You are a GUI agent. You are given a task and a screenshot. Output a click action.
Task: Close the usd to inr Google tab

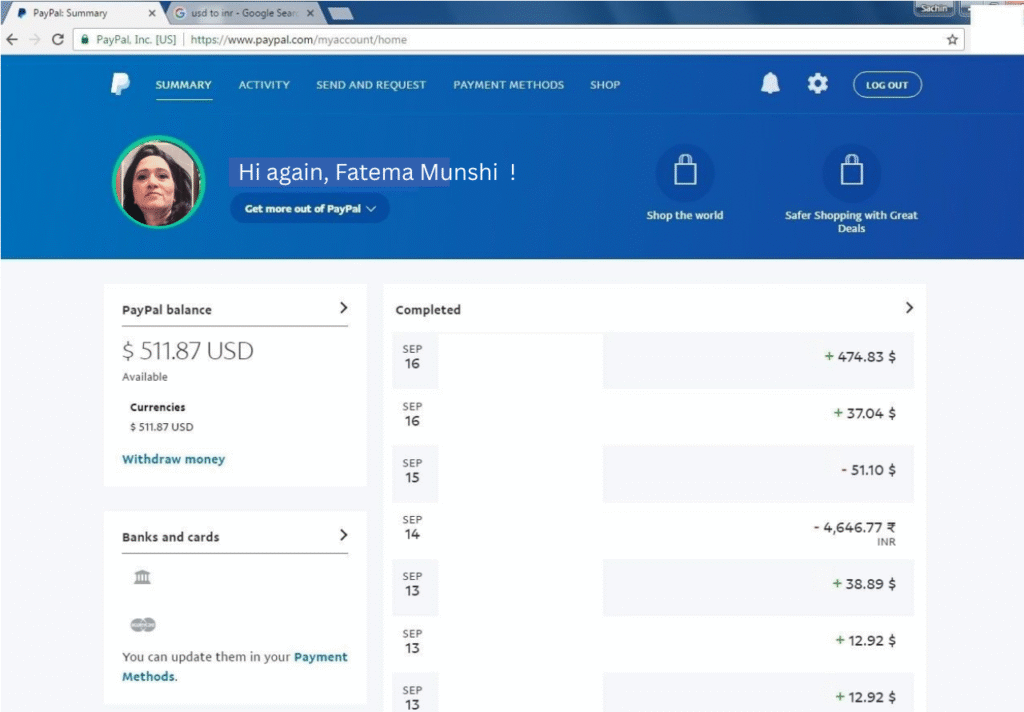[310, 13]
